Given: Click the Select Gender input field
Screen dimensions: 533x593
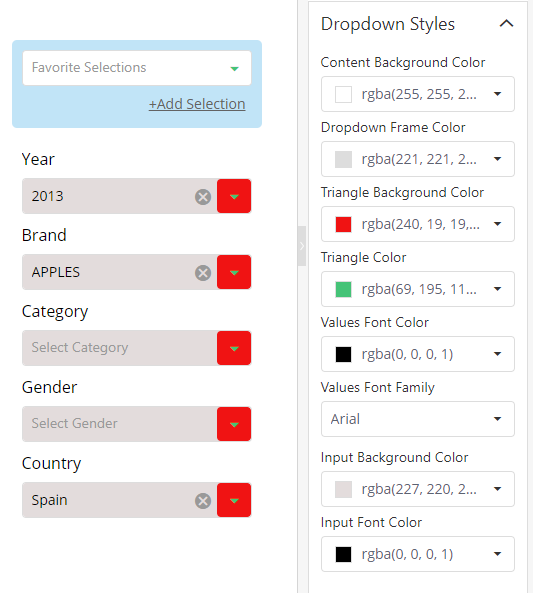Looking at the screenshot, I should pyautogui.click(x=120, y=424).
